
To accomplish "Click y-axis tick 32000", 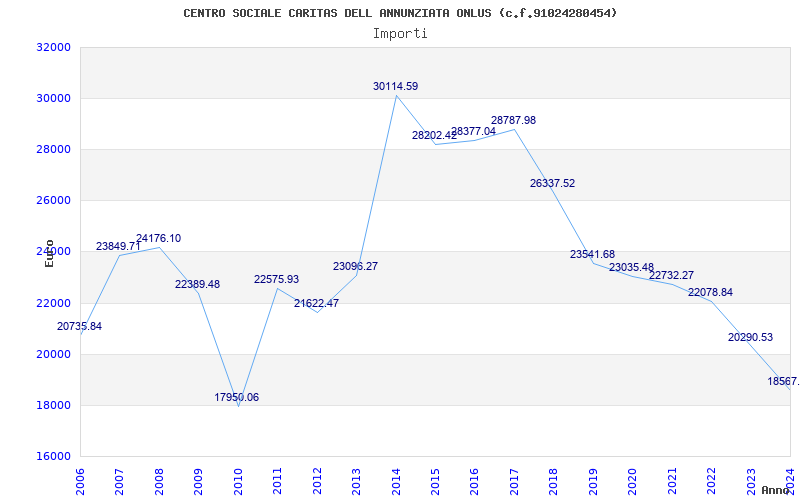I will click(x=53, y=47).
